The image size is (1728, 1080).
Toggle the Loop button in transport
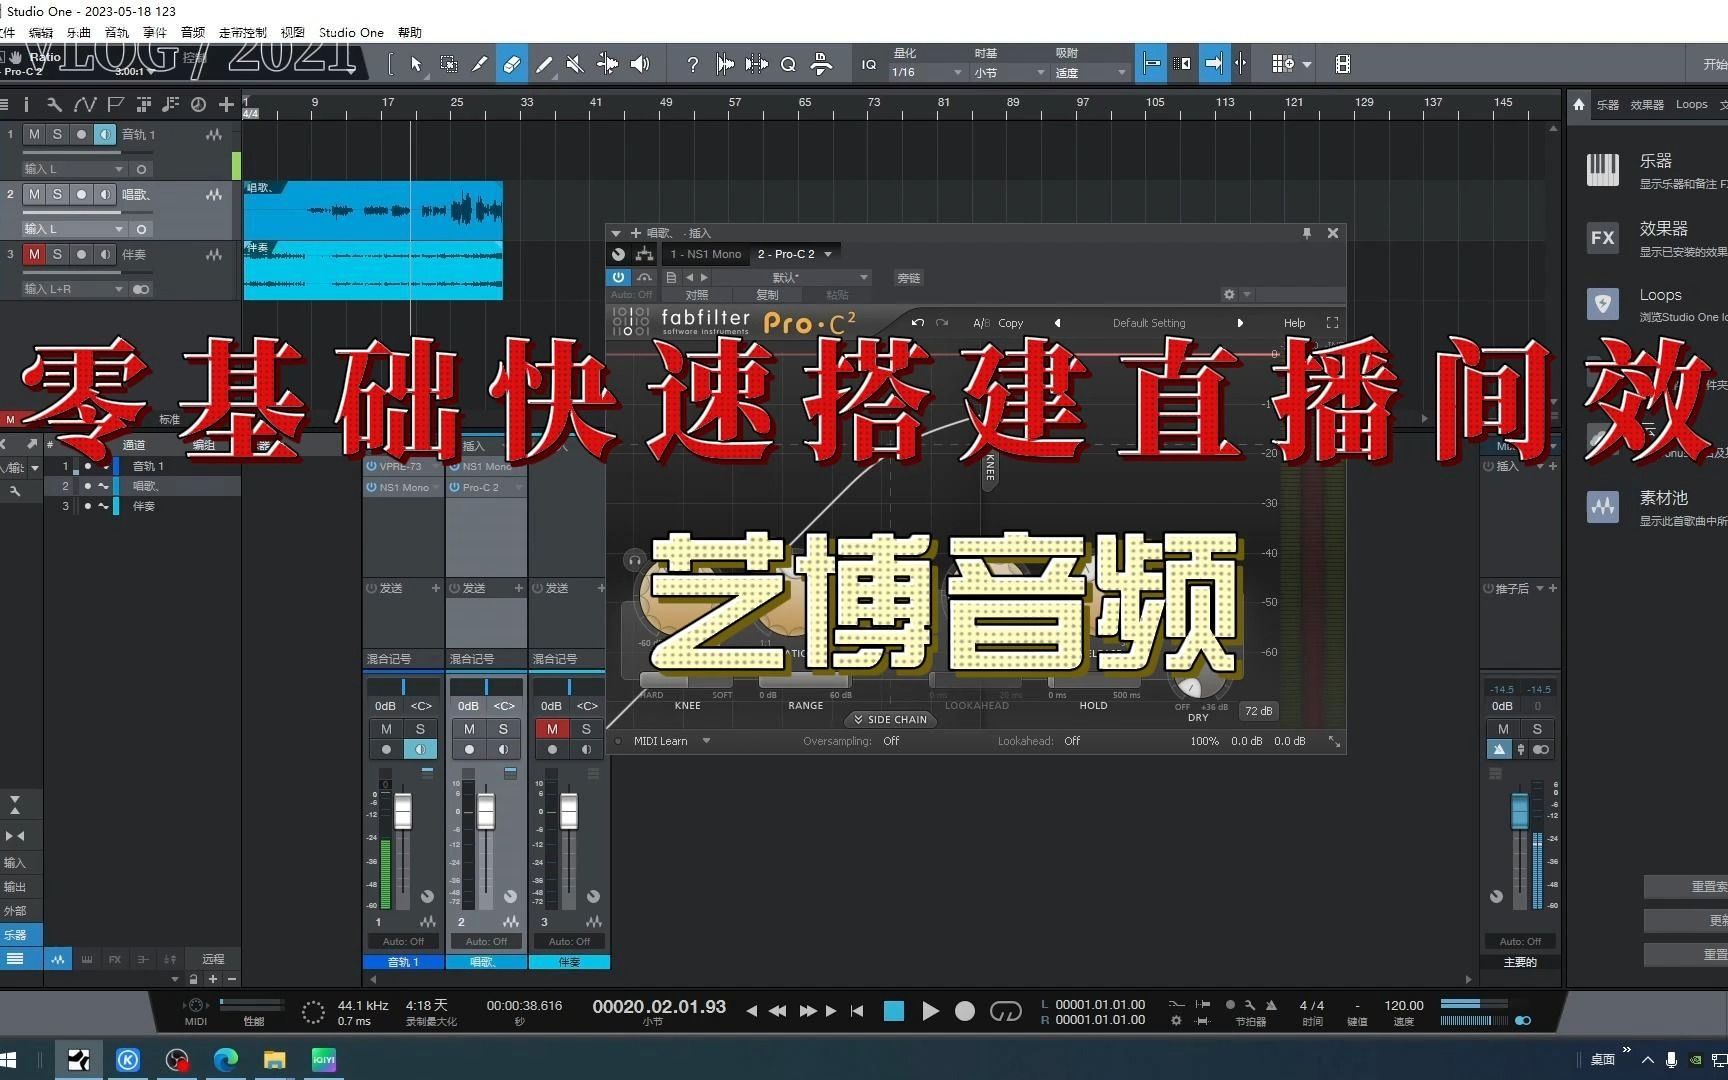(x=1005, y=1011)
